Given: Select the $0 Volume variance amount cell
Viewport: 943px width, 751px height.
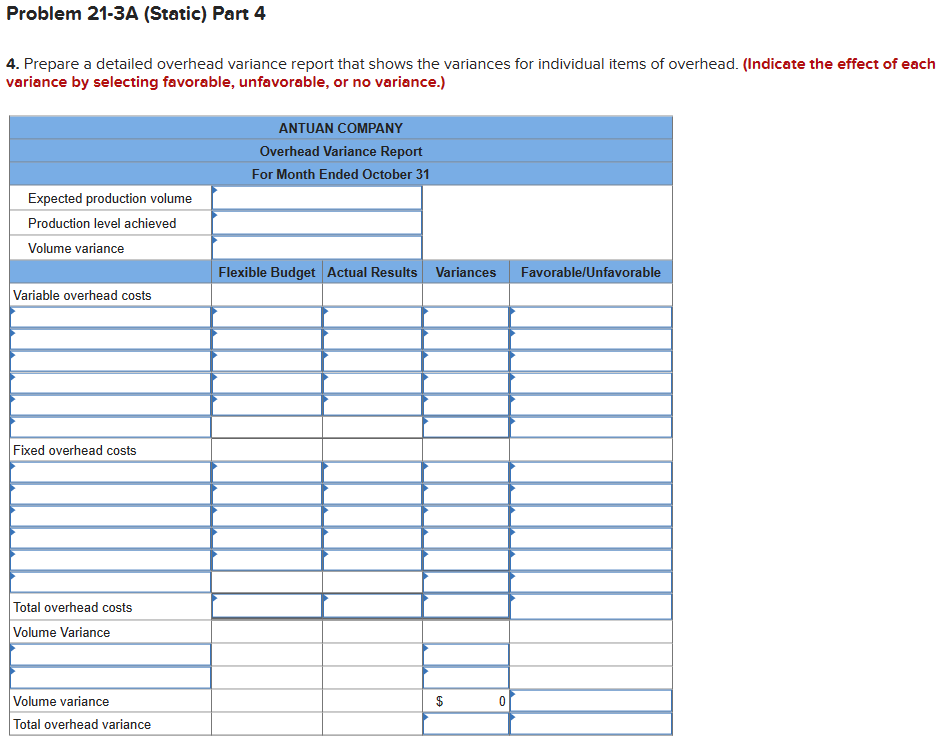Looking at the screenshot, I should [x=465, y=701].
